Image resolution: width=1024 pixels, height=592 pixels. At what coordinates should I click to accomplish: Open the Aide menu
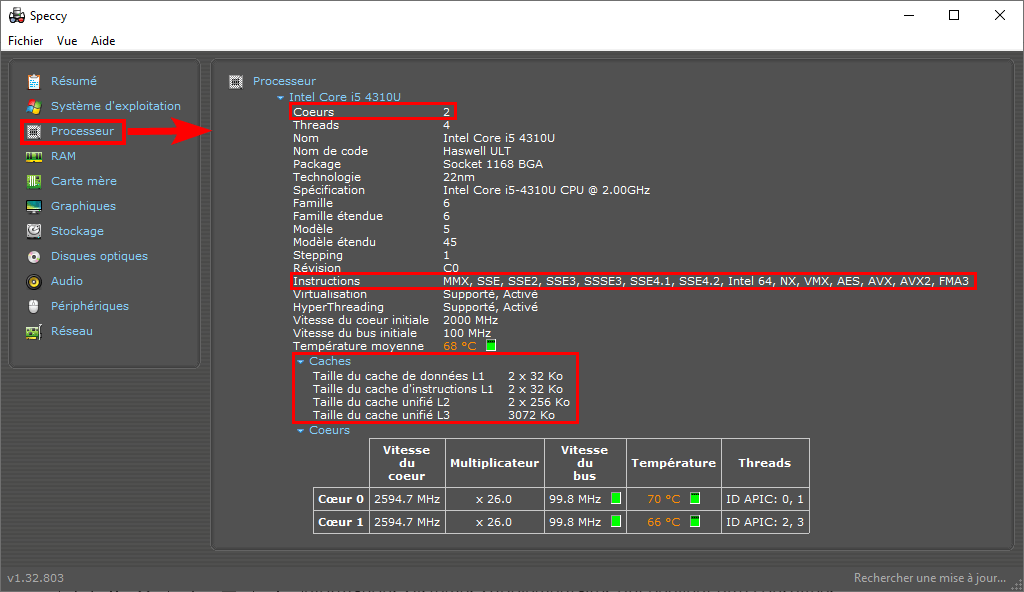[x=103, y=41]
